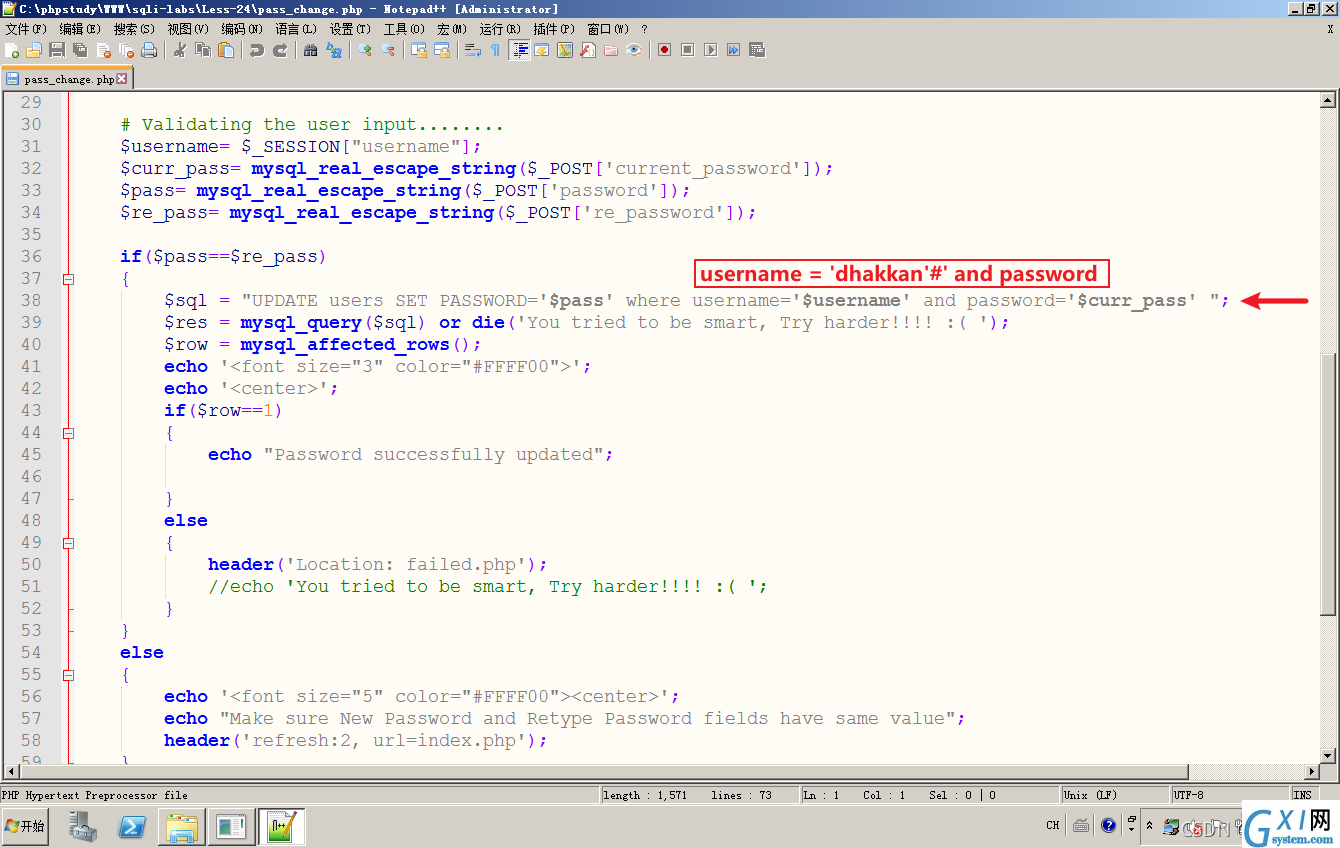Click the Save All toolbar icon
The width and height of the screenshot is (1340, 848).
pos(80,50)
